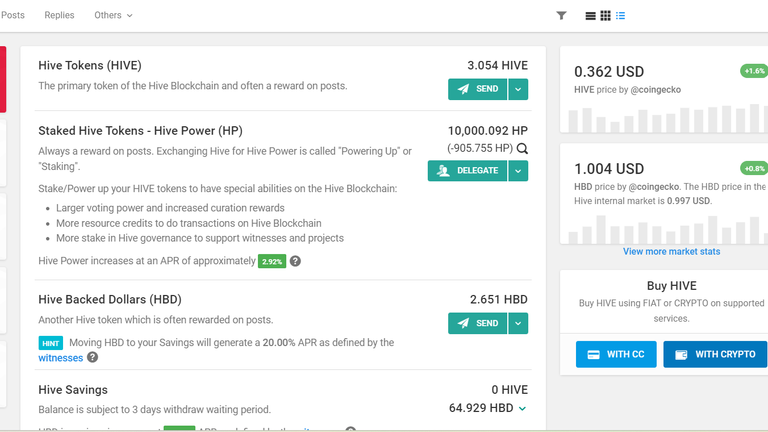Click Staked Hive Tokens - Hive Power heading

pos(140,131)
